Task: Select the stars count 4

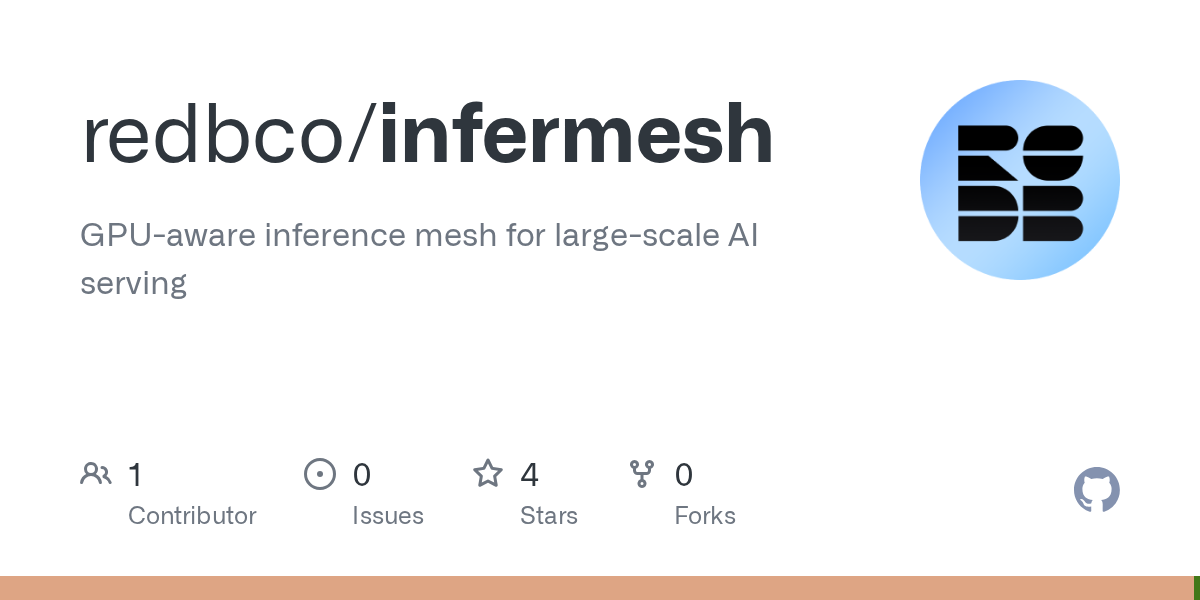Action: click(x=529, y=474)
